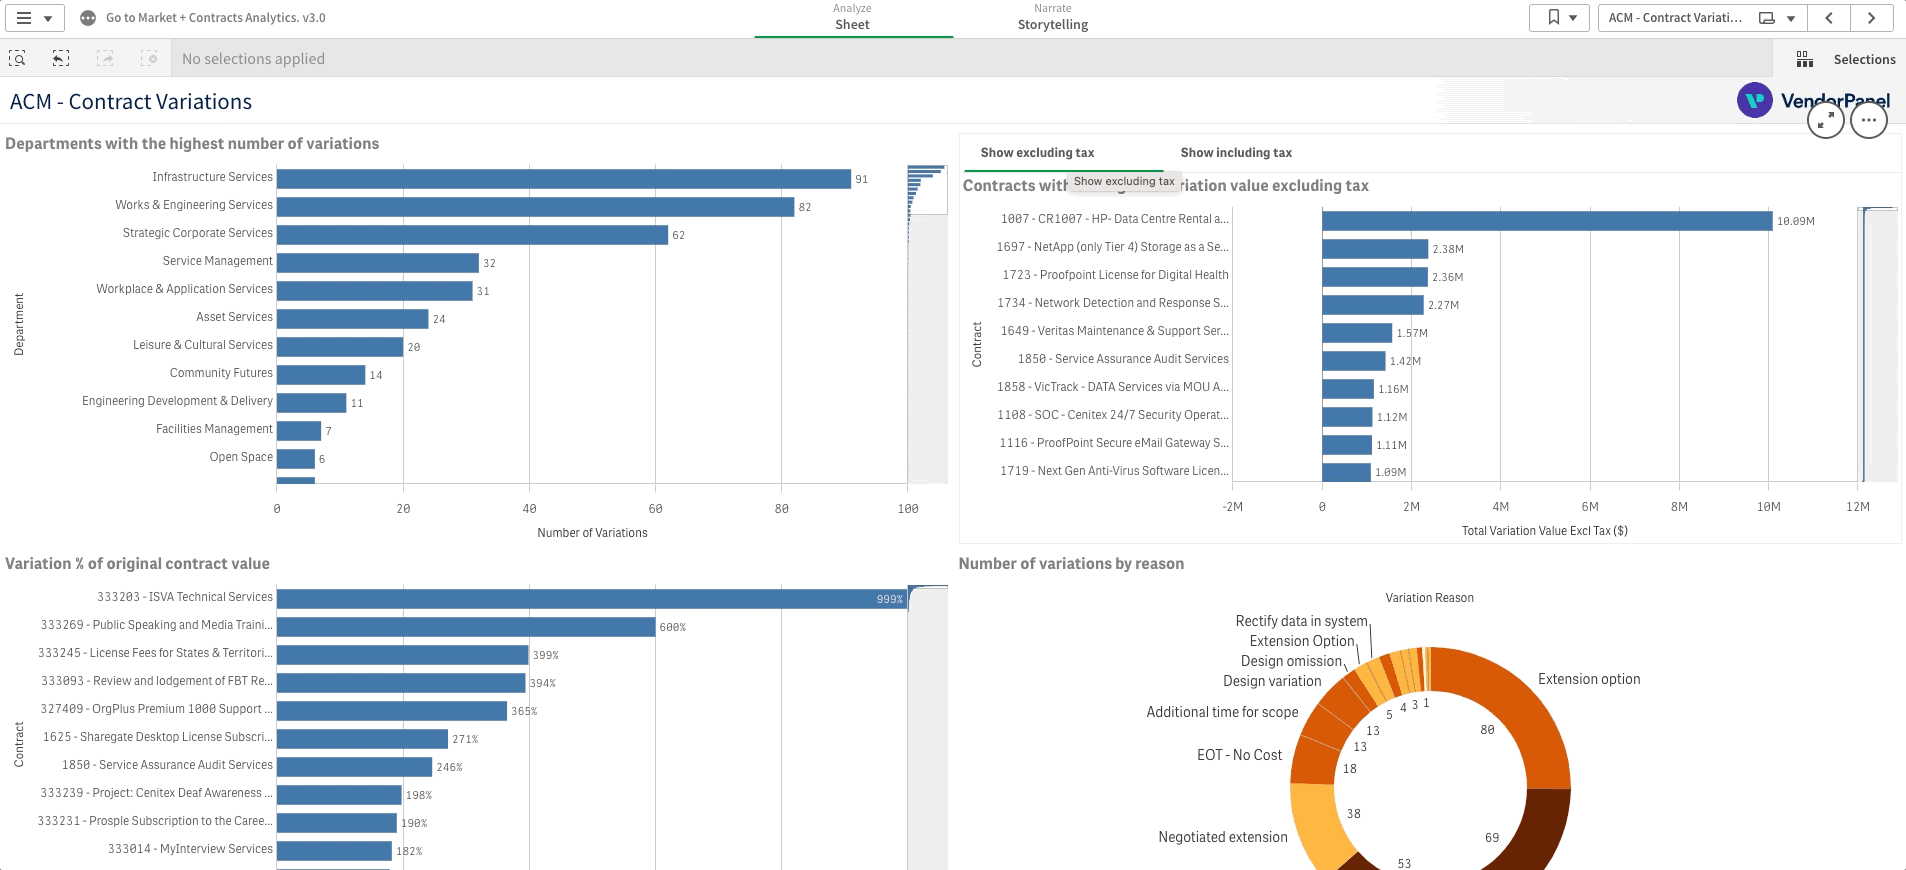Click the Additional time for scope label

point(1222,712)
